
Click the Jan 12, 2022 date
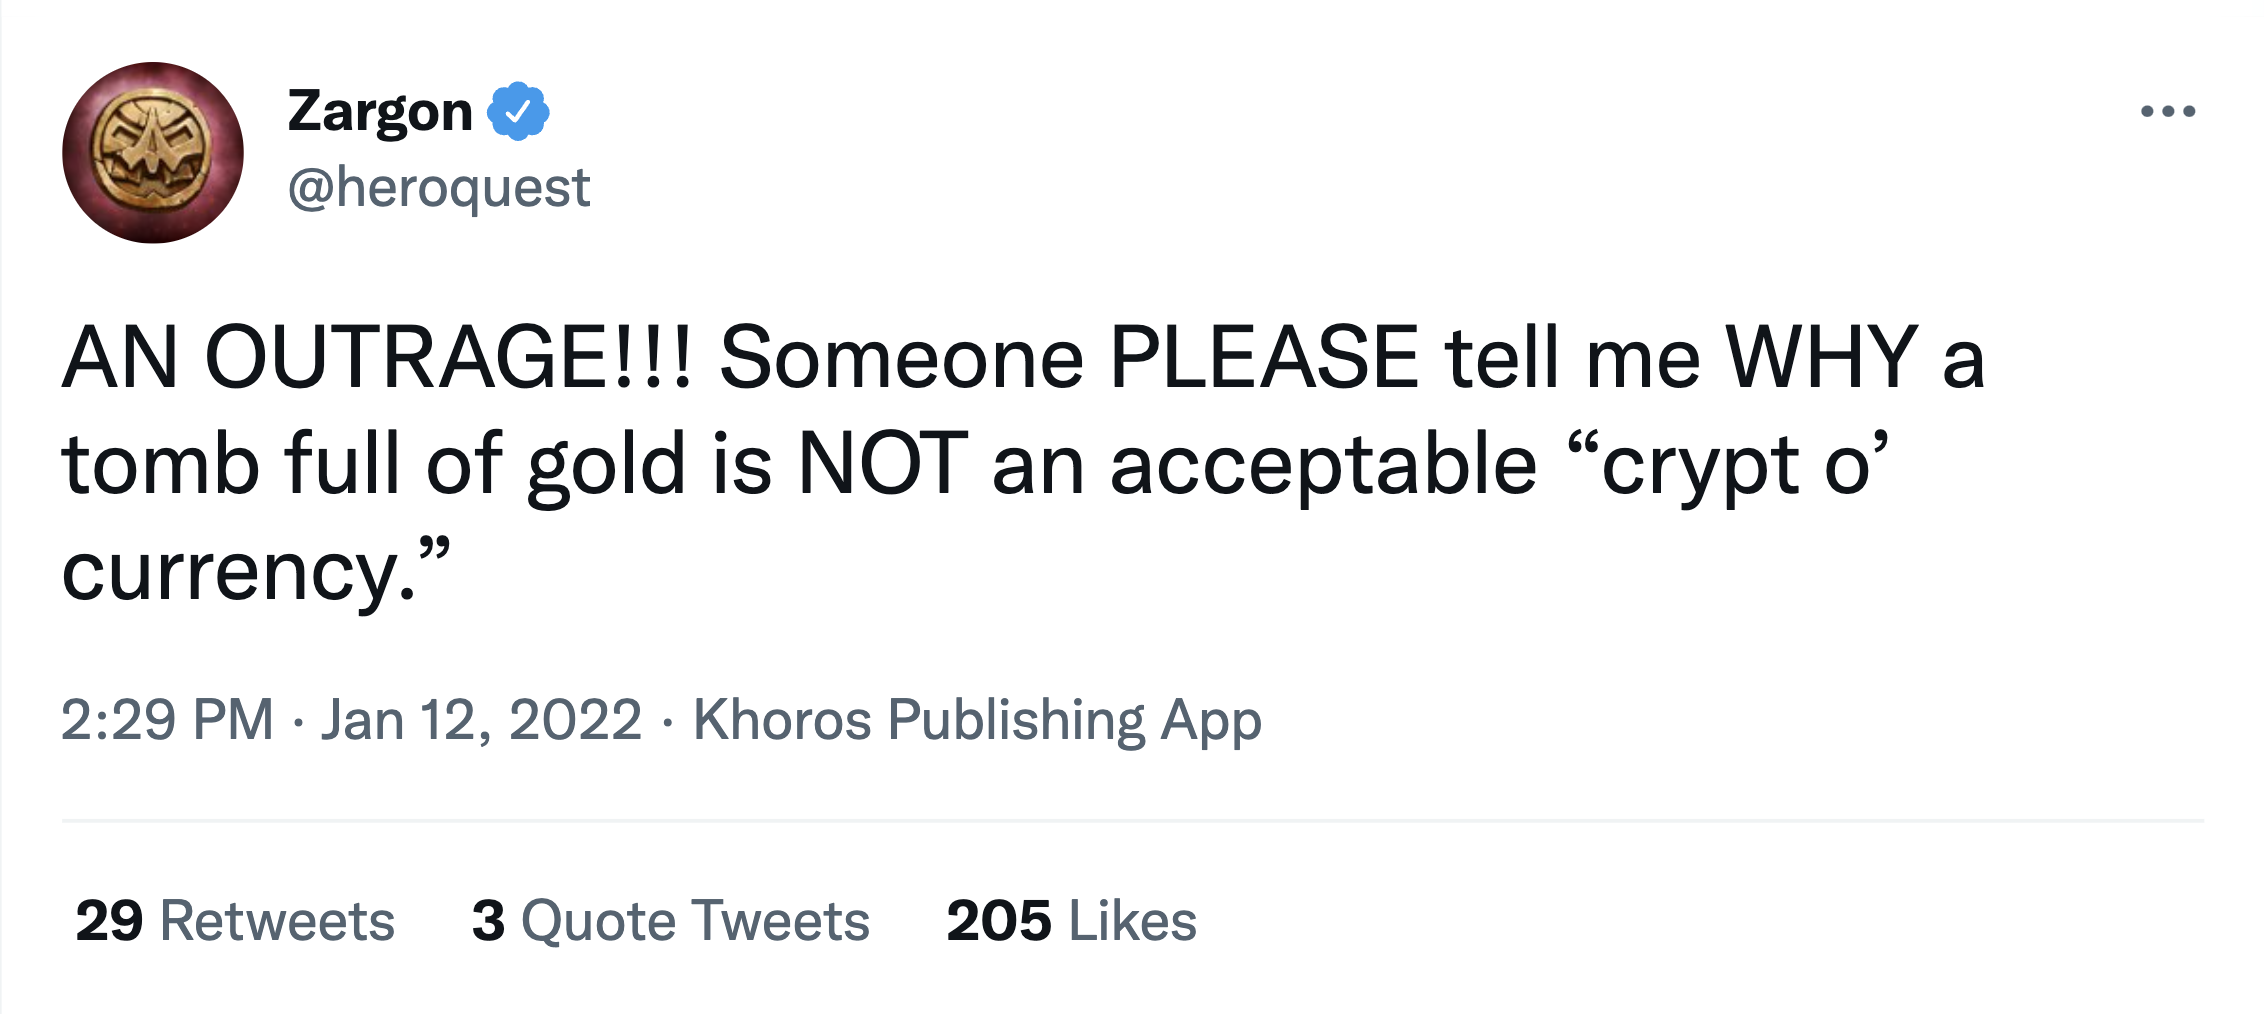(481, 719)
